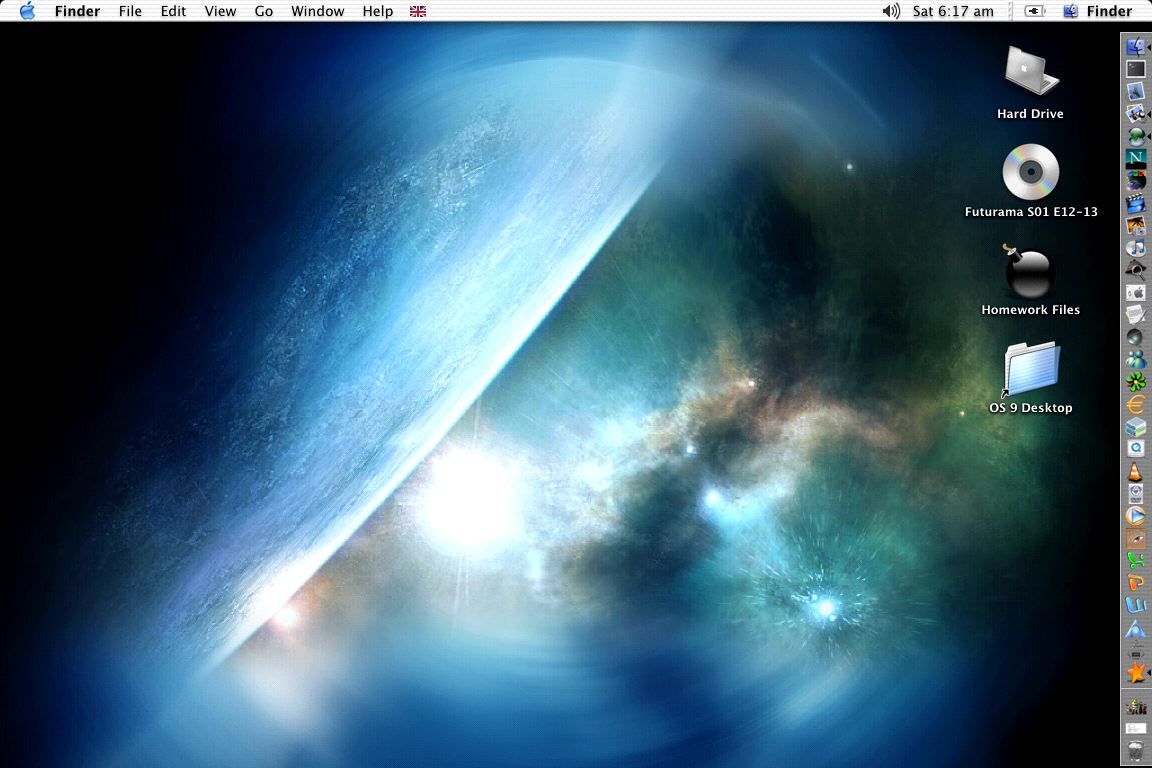
Task: Open the British flag keyboard input menu
Action: click(x=418, y=11)
